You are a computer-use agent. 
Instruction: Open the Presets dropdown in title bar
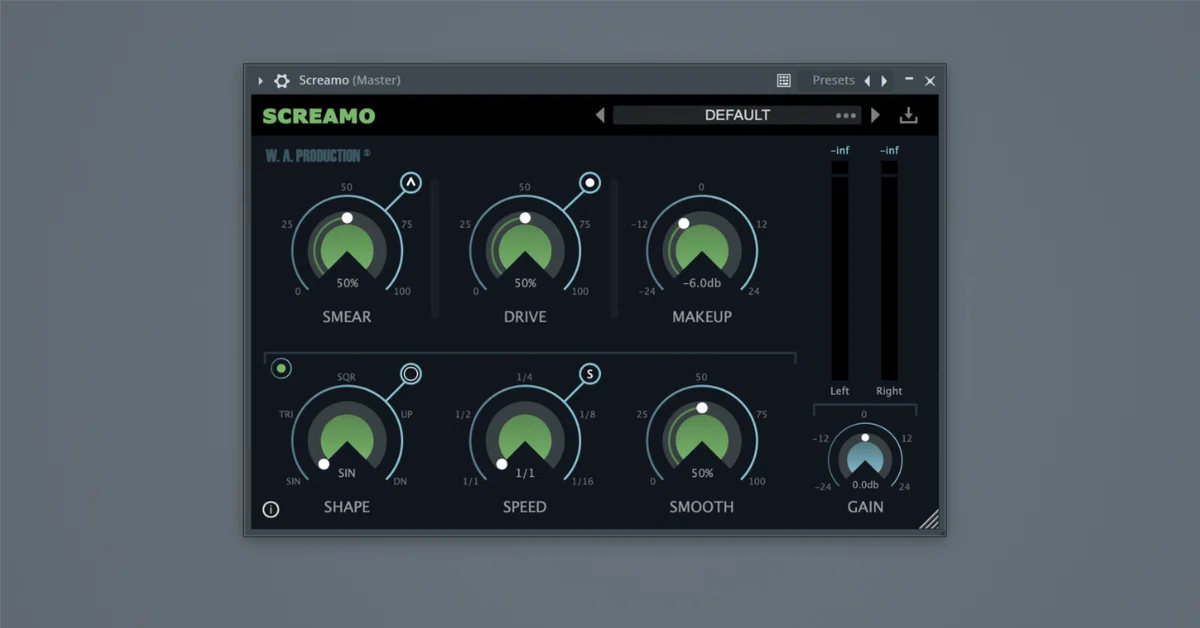[x=833, y=80]
